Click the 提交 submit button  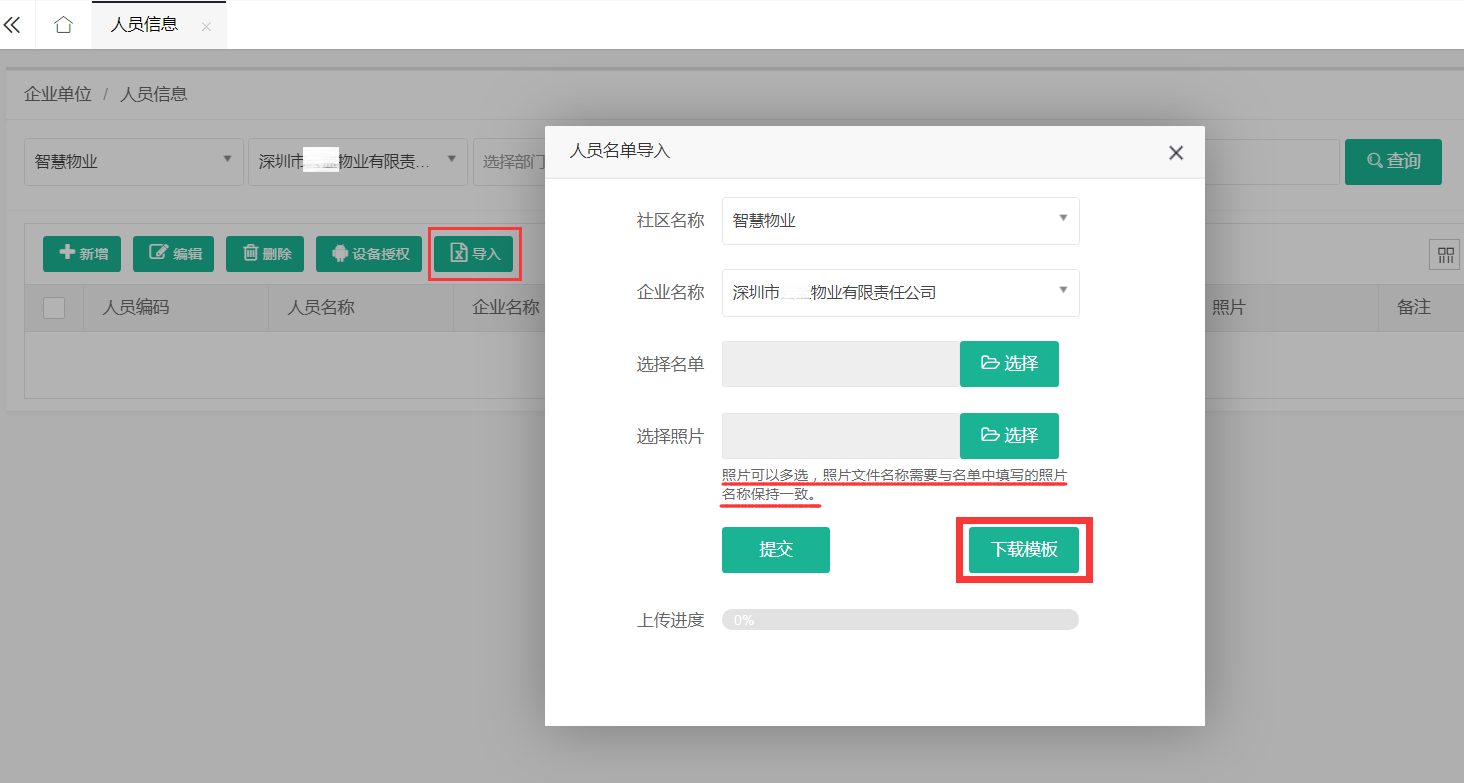pyautogui.click(x=776, y=550)
